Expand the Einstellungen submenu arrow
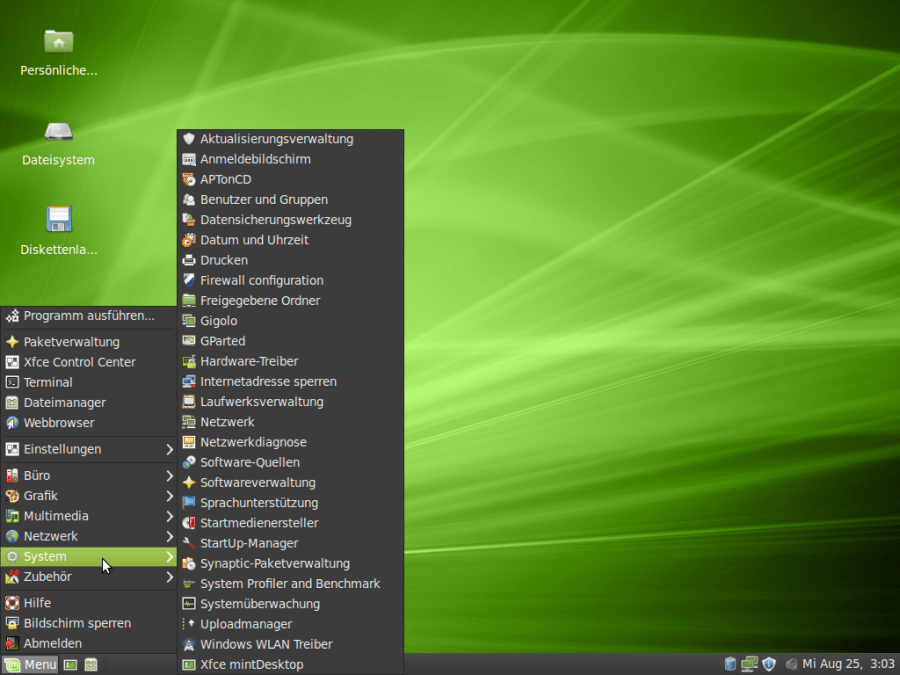 170,450
